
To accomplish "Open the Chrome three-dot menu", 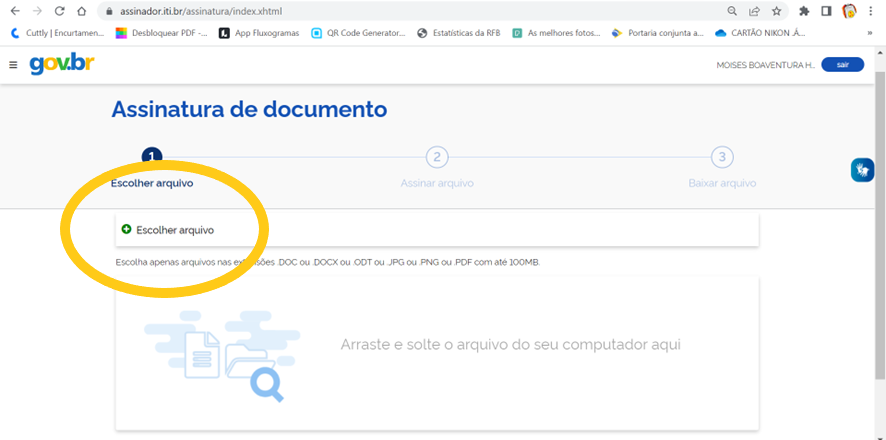I will [x=872, y=11].
